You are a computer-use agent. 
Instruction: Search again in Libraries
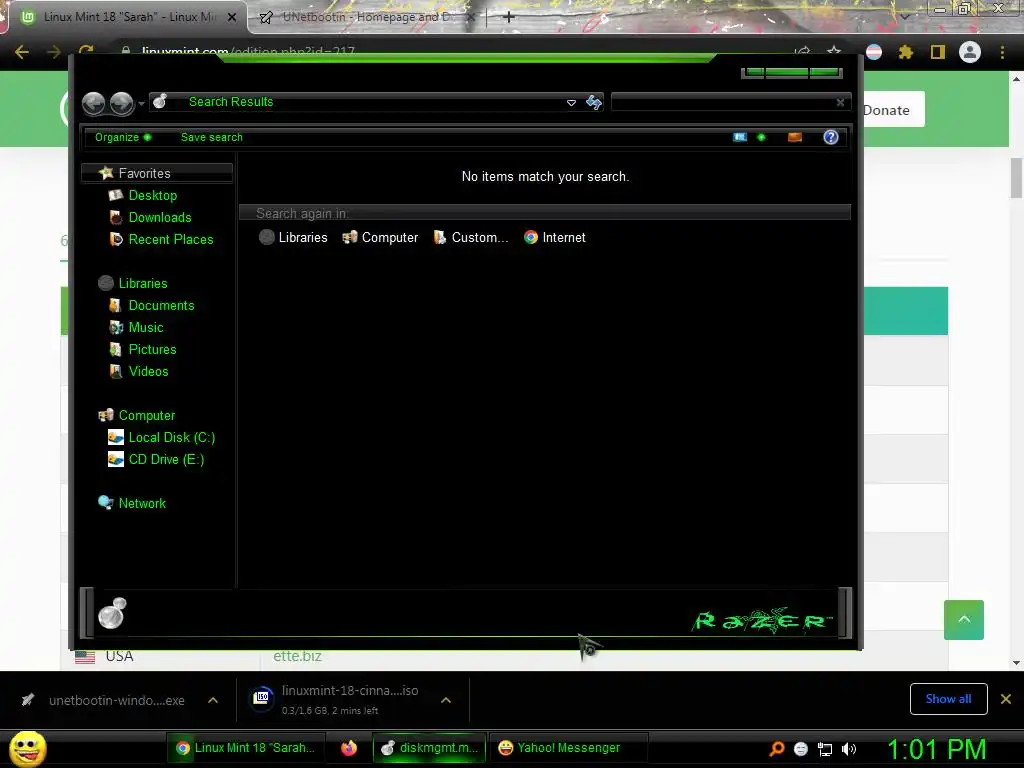pyautogui.click(x=293, y=238)
